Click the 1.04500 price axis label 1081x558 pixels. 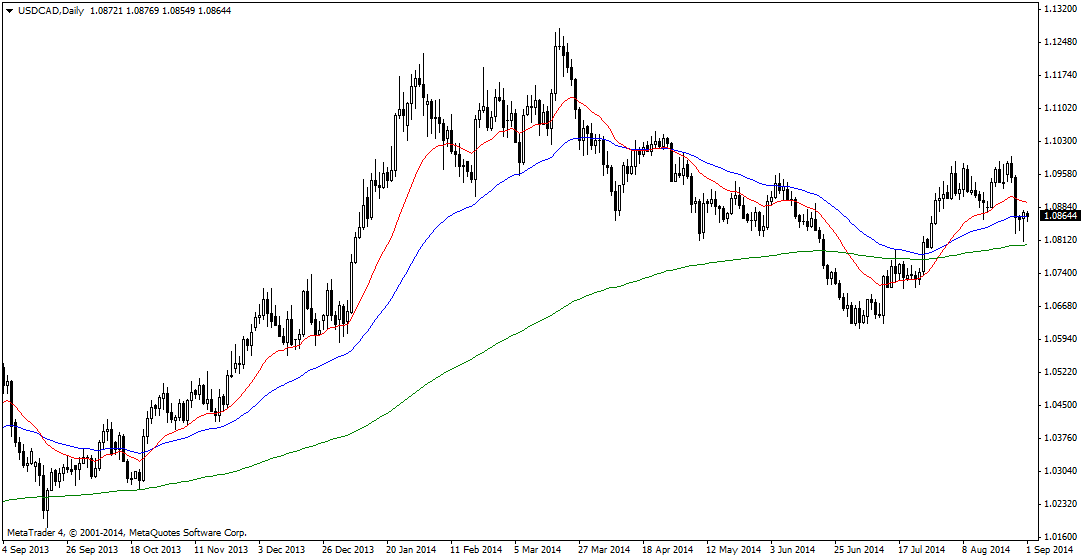click(1060, 405)
